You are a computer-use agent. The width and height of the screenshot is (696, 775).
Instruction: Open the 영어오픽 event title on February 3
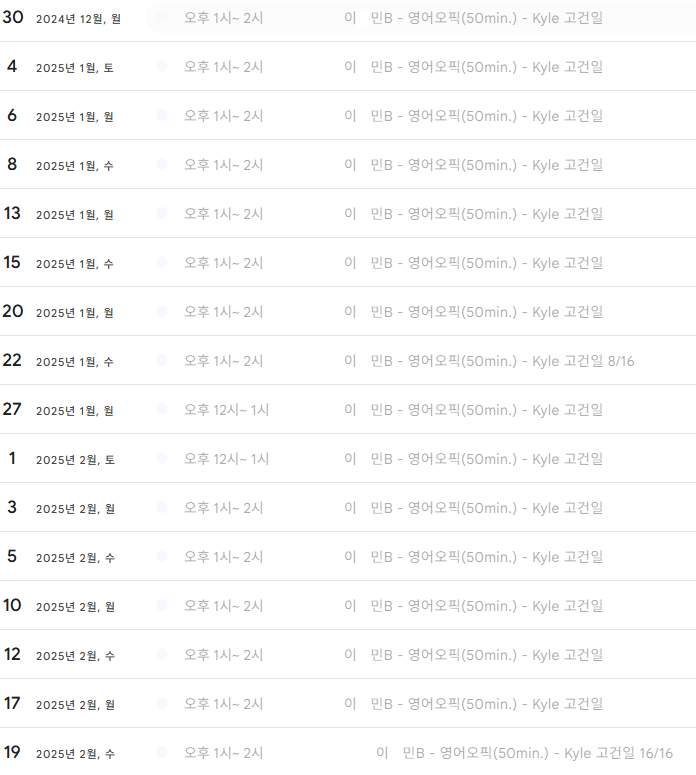(x=486, y=508)
